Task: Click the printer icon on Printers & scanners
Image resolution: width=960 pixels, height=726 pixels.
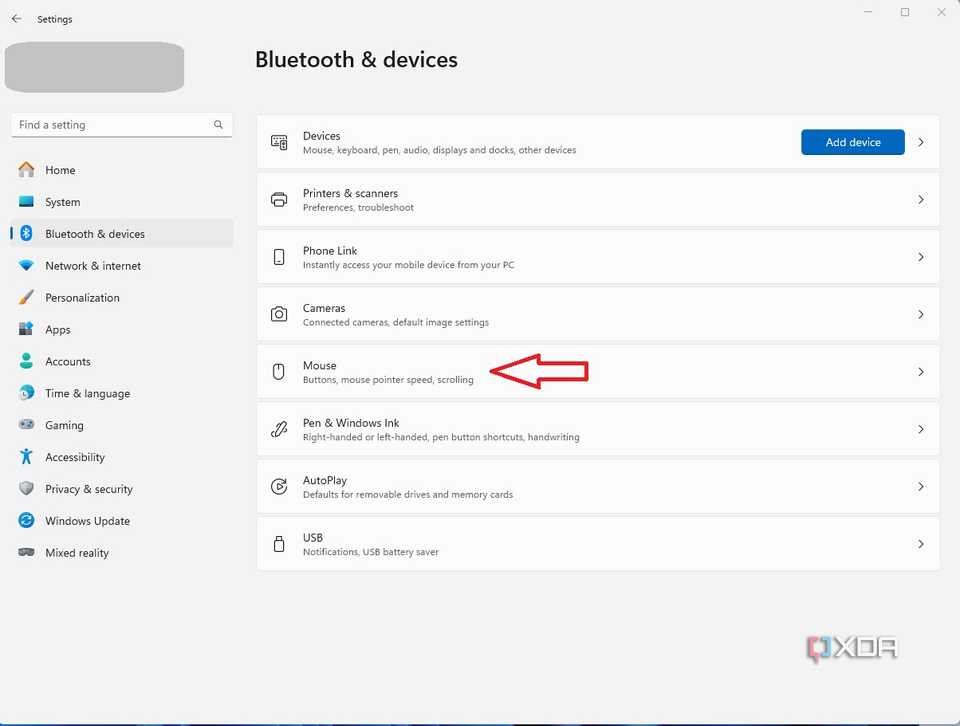Action: pos(279,200)
